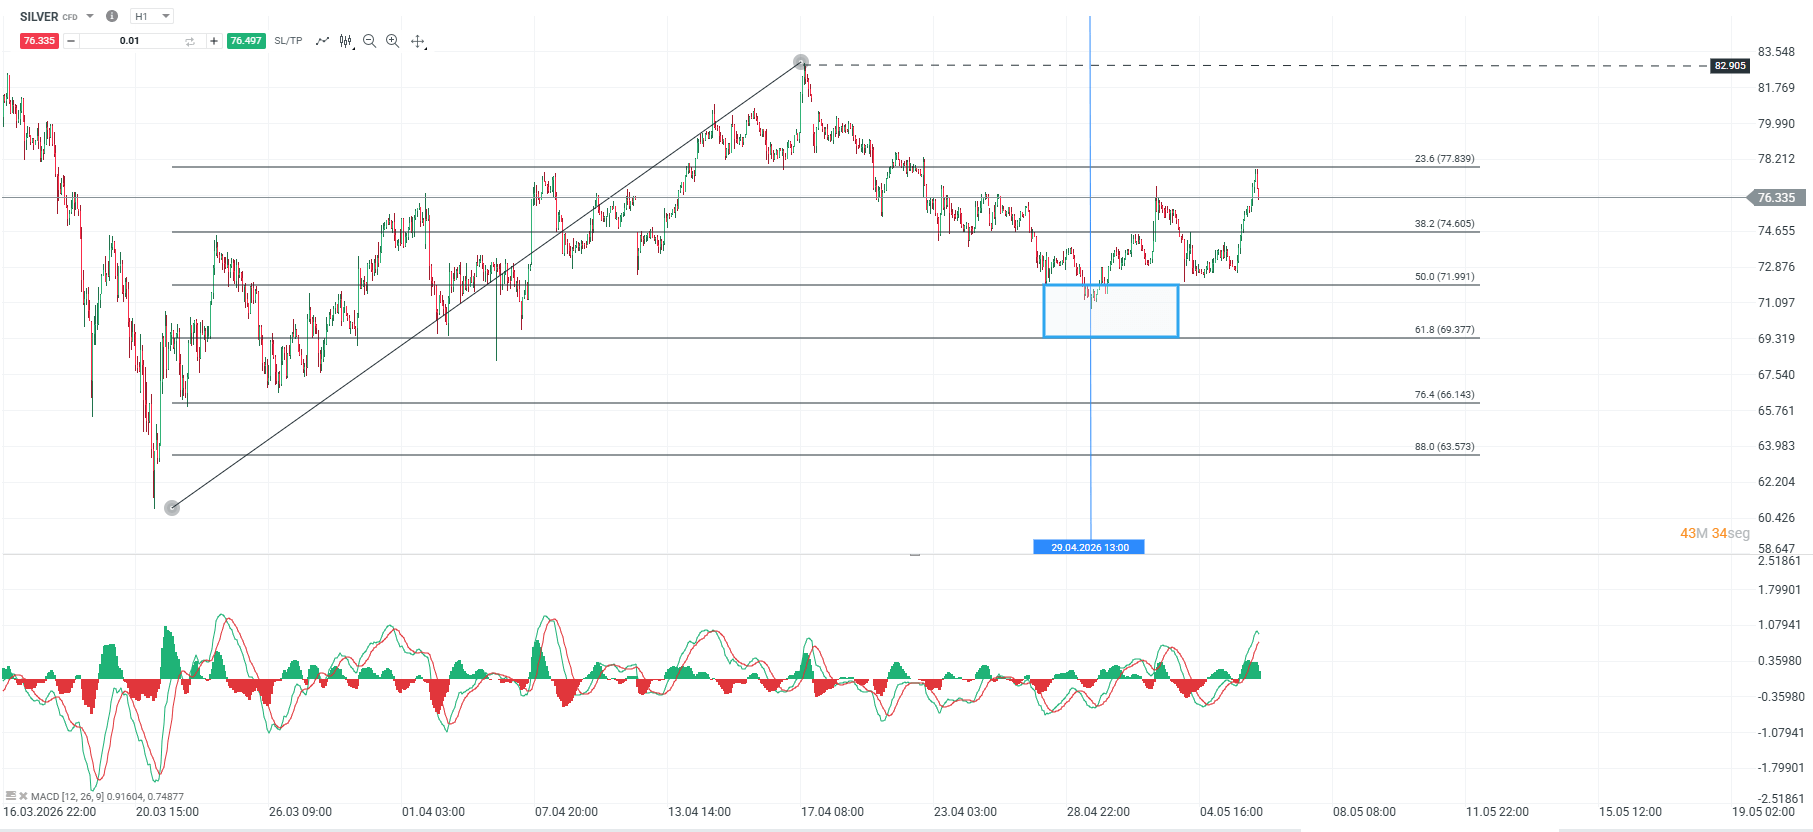
Task: Select the line drawing tools icon
Action: [322, 41]
